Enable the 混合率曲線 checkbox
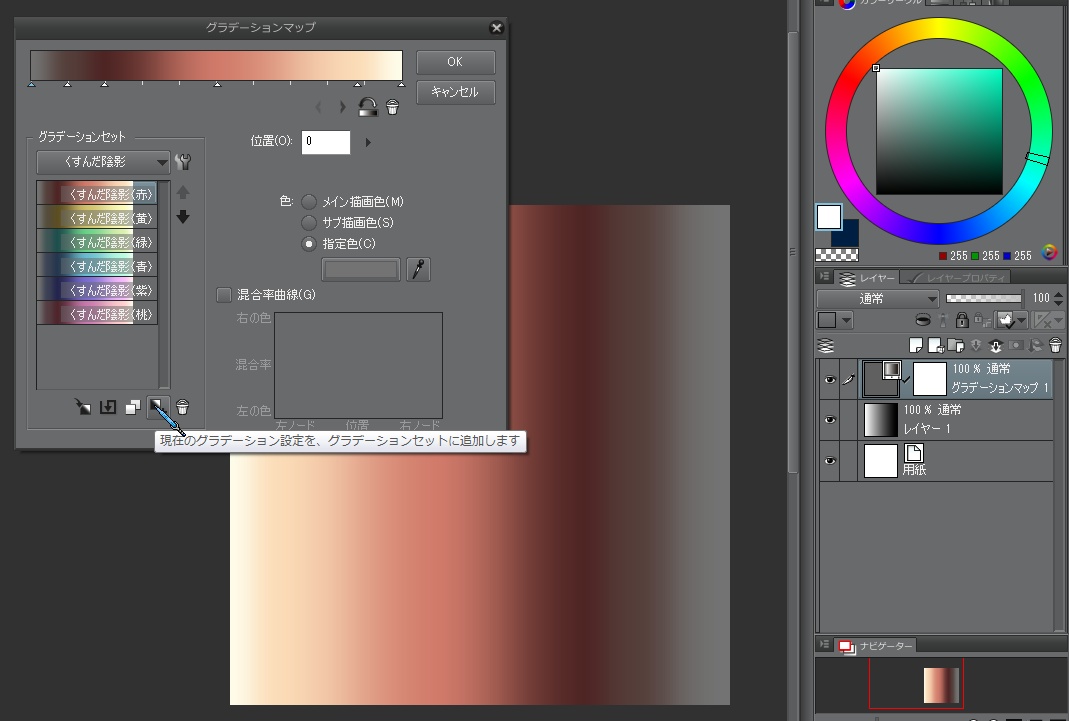1069x721 pixels. pyautogui.click(x=224, y=295)
